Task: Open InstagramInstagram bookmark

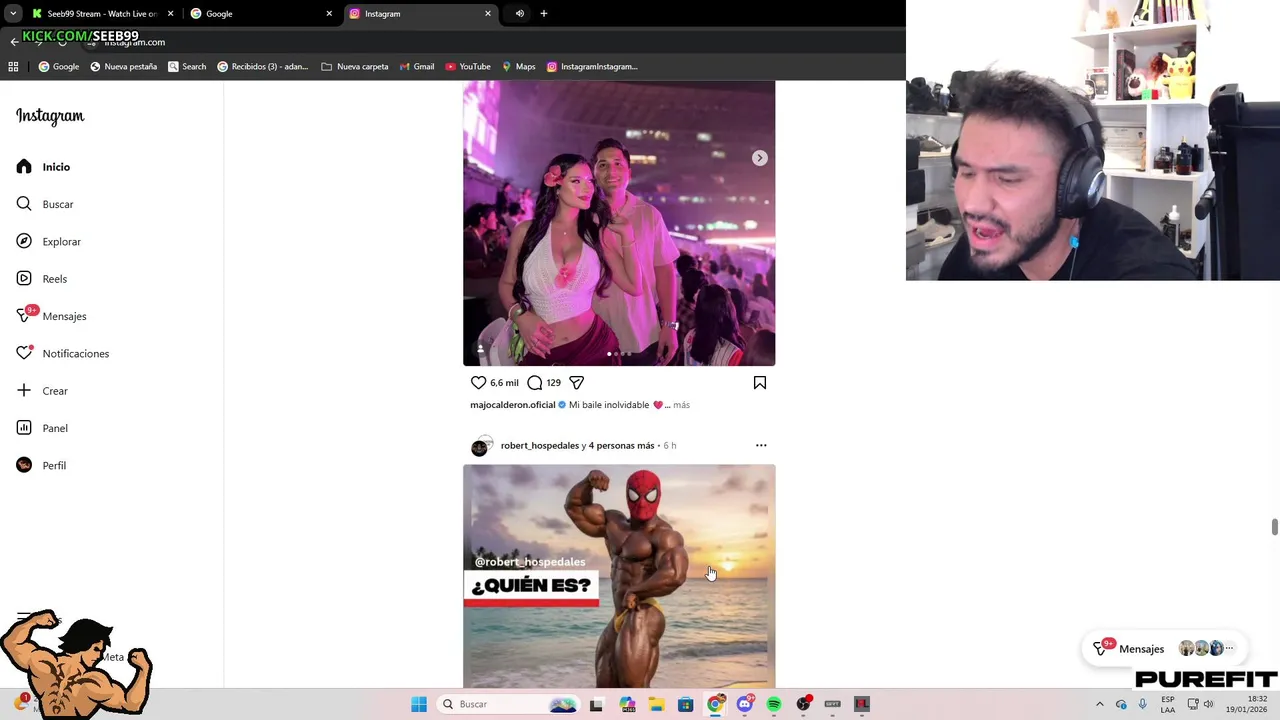Action: (x=592, y=66)
